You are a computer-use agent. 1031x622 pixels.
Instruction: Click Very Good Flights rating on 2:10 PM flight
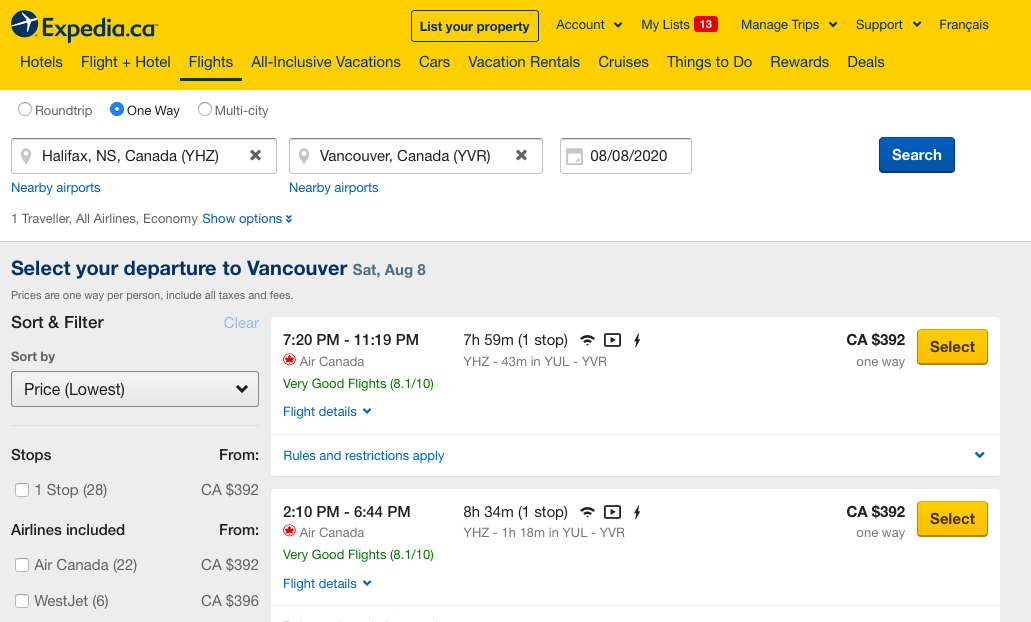pyautogui.click(x=358, y=554)
